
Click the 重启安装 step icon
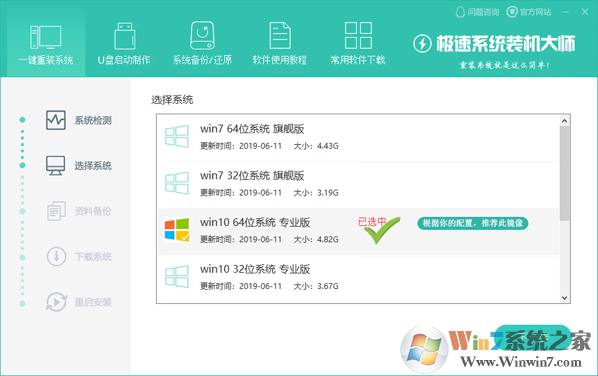[x=56, y=302]
